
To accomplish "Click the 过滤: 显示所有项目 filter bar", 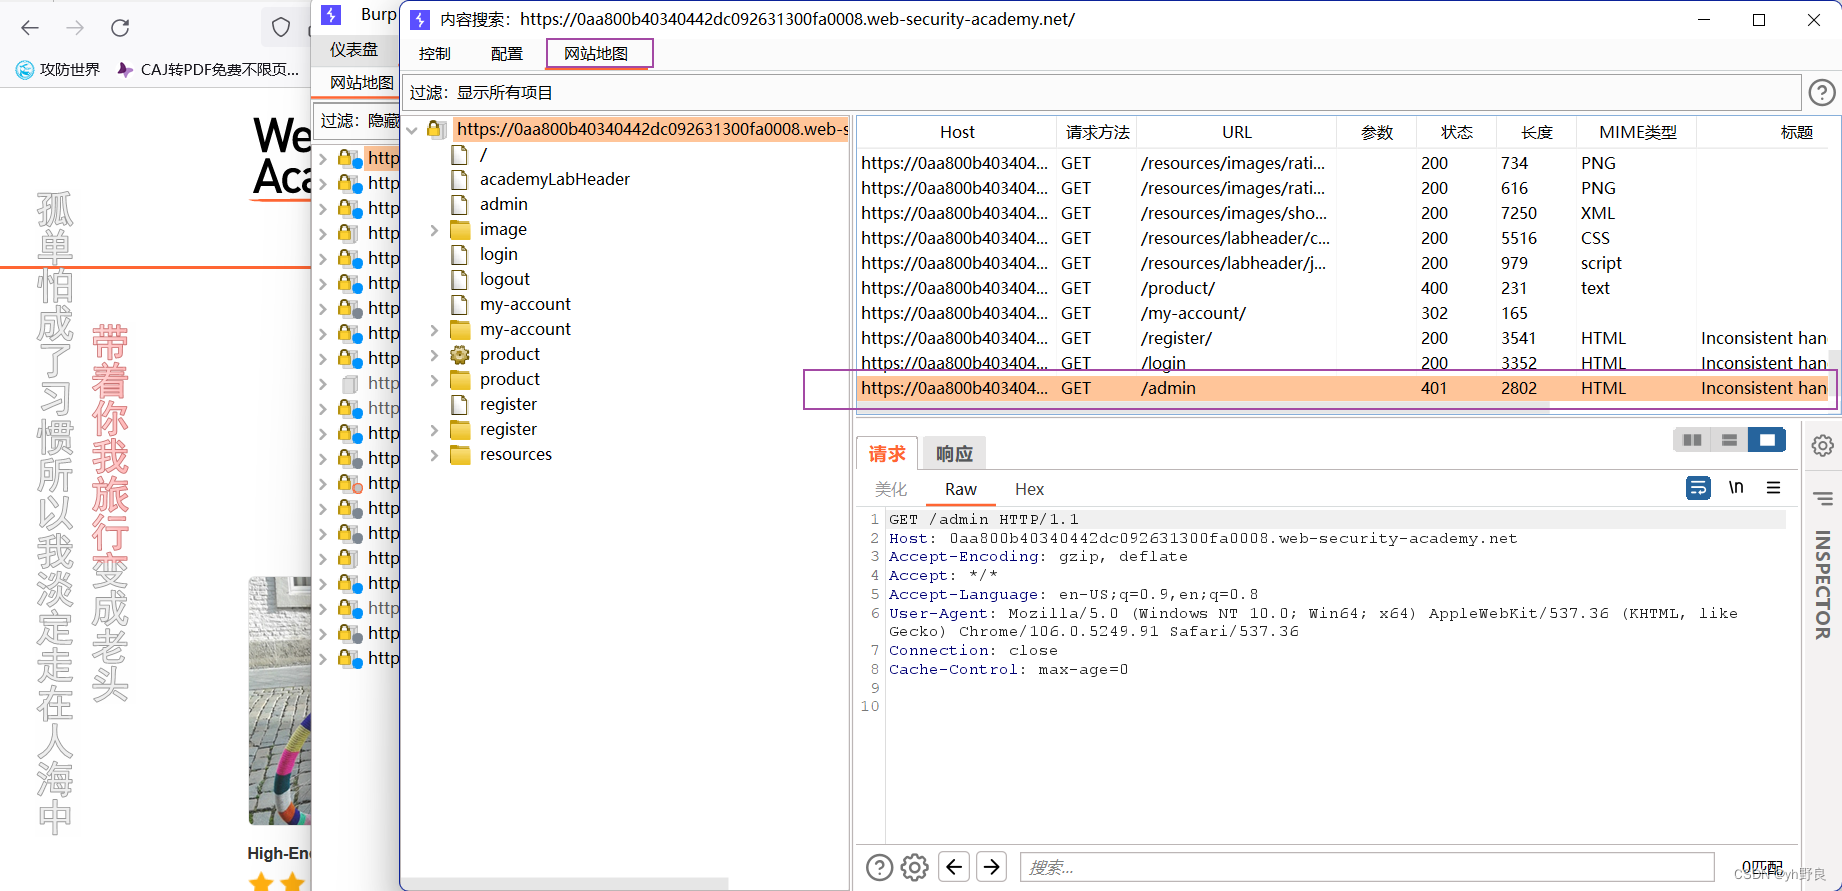I will (x=1102, y=93).
